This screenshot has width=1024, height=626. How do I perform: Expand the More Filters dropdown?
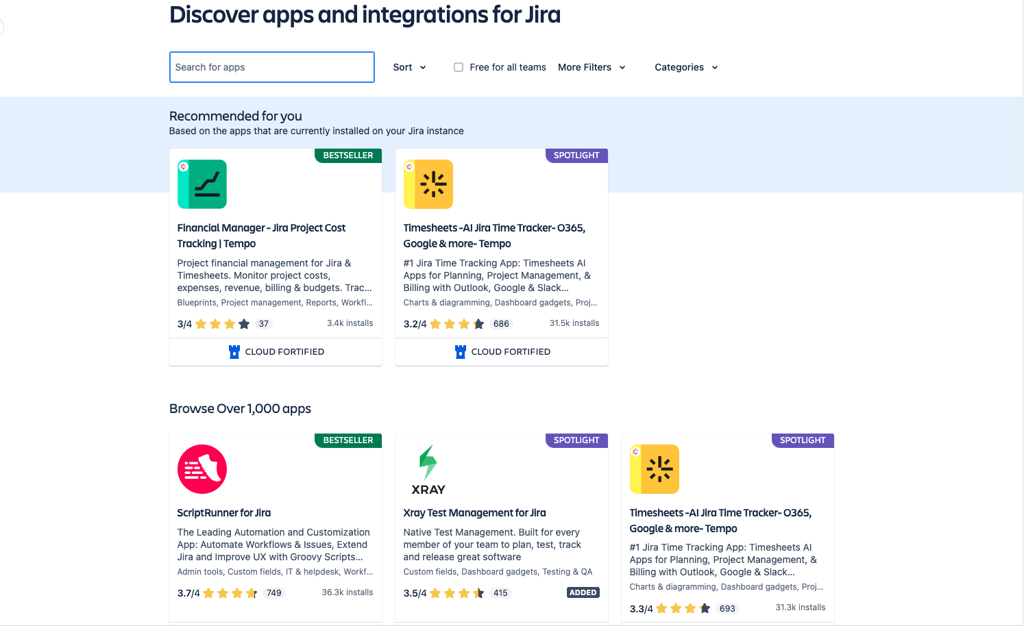click(x=592, y=67)
